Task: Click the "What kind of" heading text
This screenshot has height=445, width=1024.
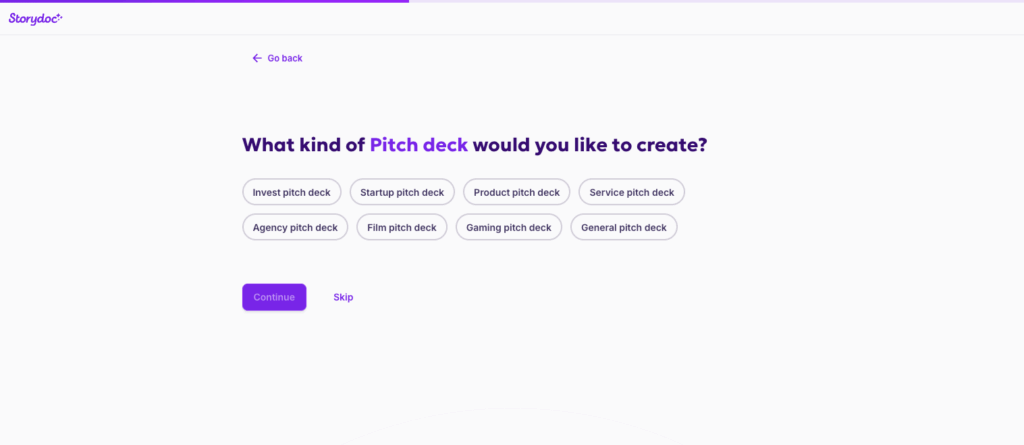Action: (303, 145)
